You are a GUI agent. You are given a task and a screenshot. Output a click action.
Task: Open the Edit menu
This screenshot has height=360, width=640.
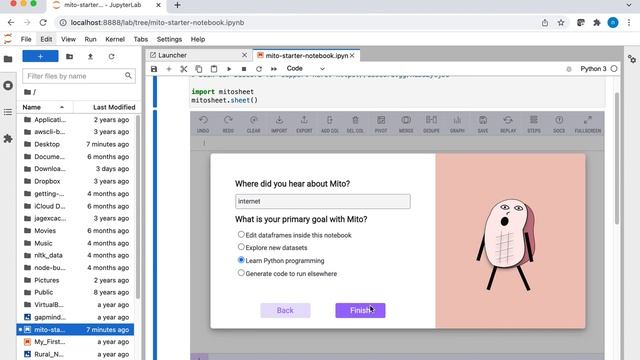[46, 39]
